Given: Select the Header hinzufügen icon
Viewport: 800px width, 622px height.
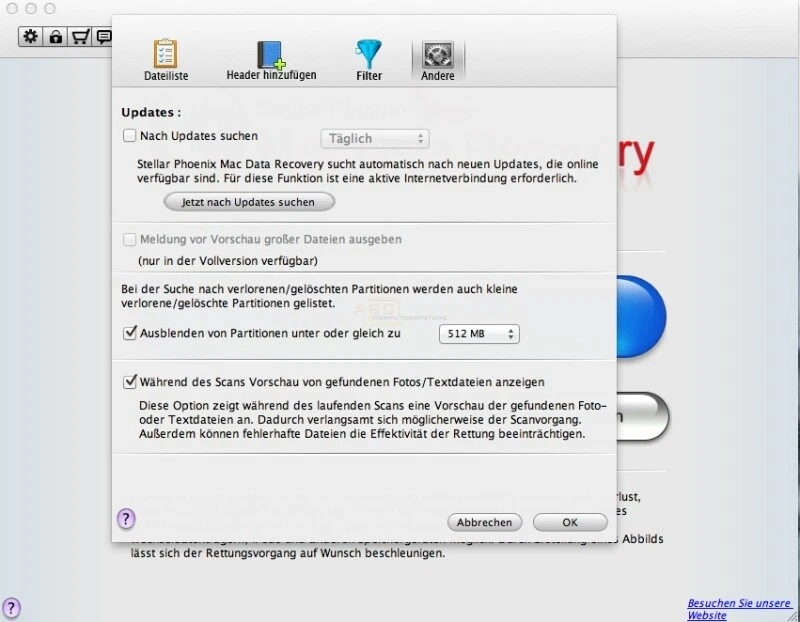Looking at the screenshot, I should pyautogui.click(x=268, y=57).
